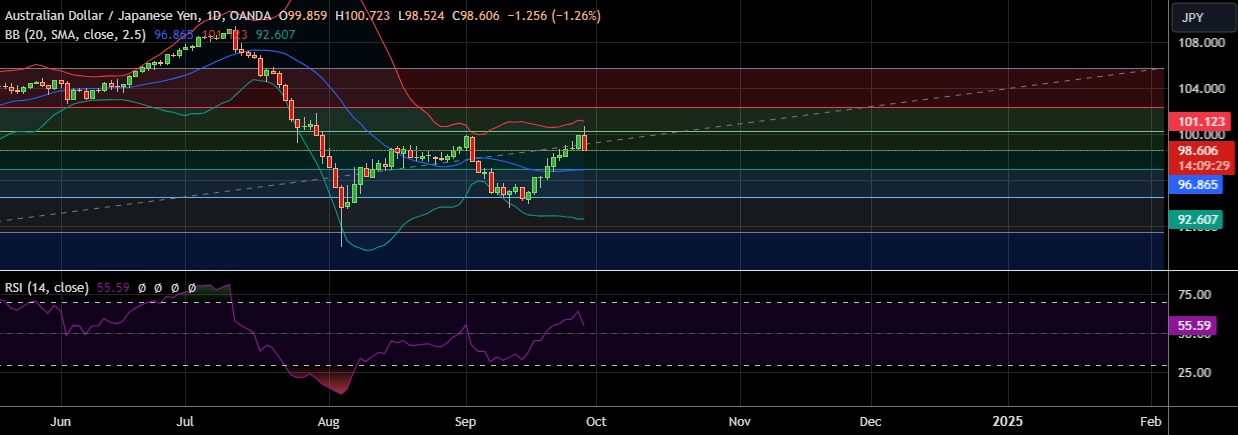The width and height of the screenshot is (1238, 435).
Task: Click the 55.59 value in RSI legend
Action: point(112,287)
